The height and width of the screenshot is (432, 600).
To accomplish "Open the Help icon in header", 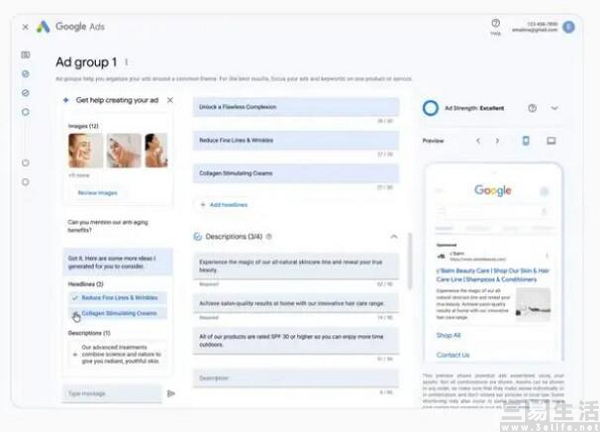I will click(495, 23).
